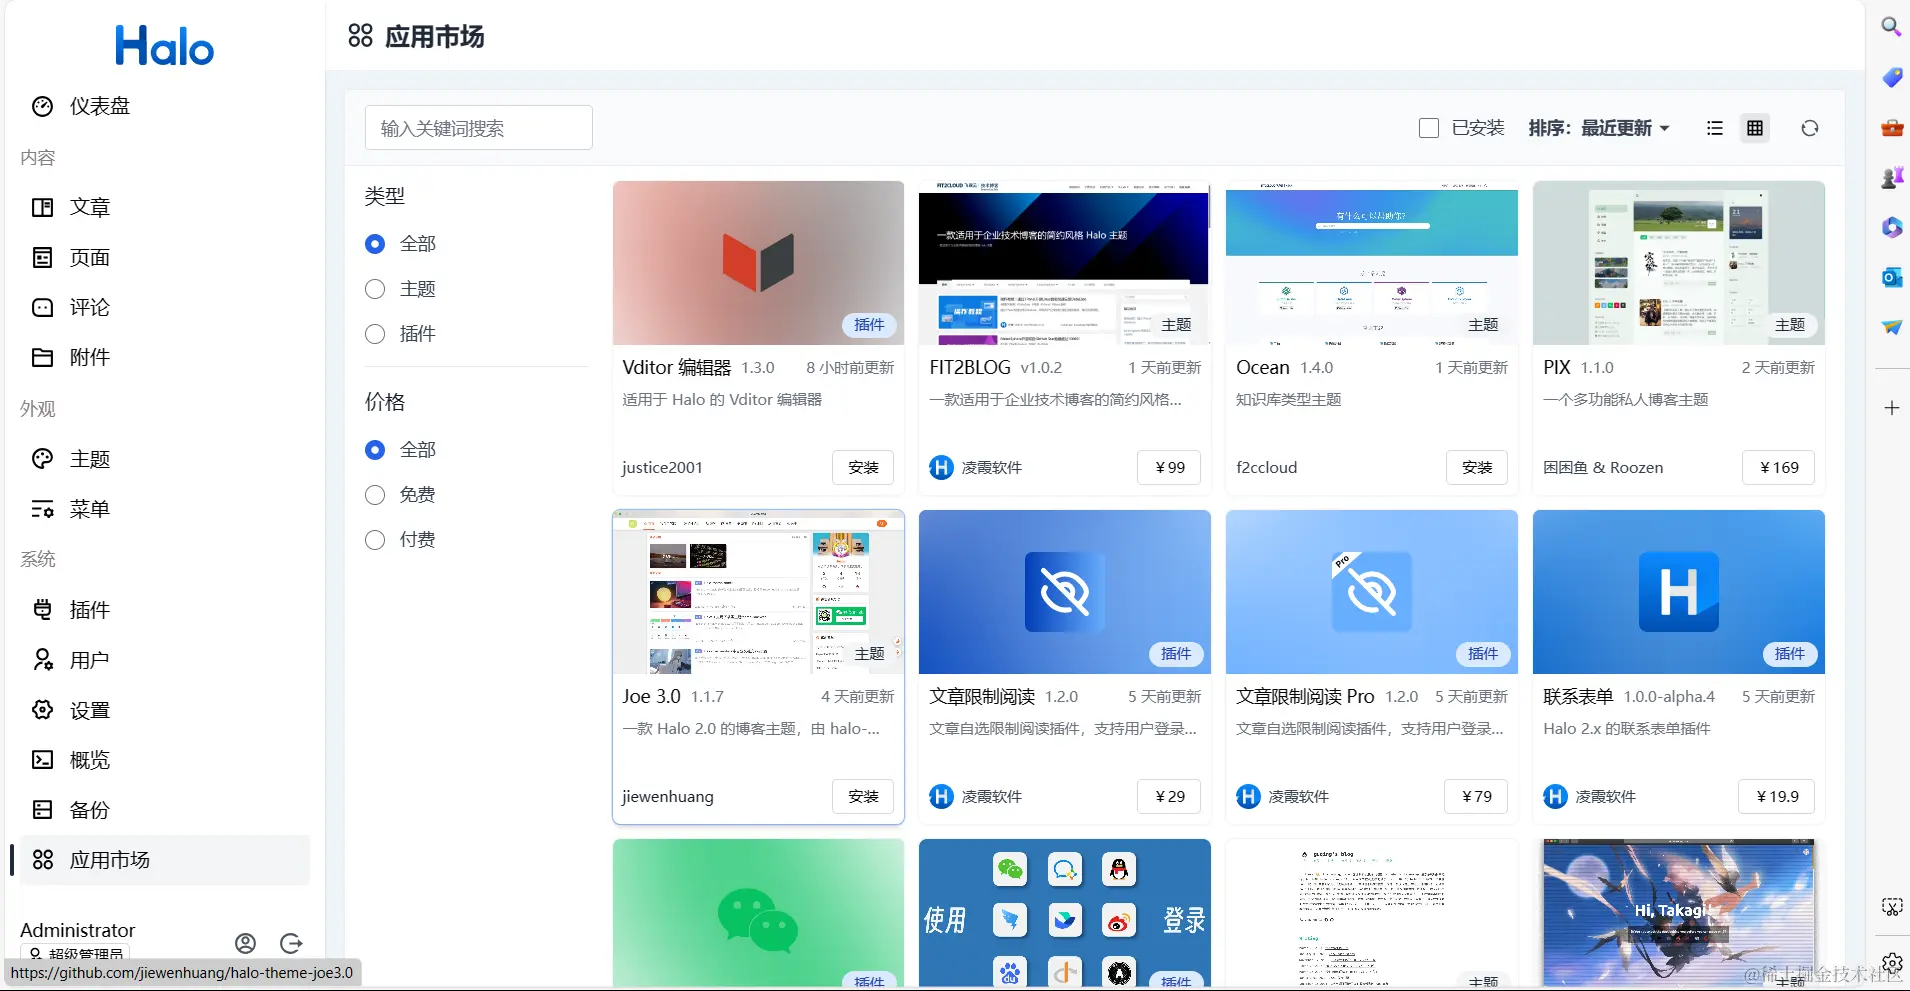Open browser sidebar settings gear icon
Viewport: 1910px width, 991px height.
1892,963
